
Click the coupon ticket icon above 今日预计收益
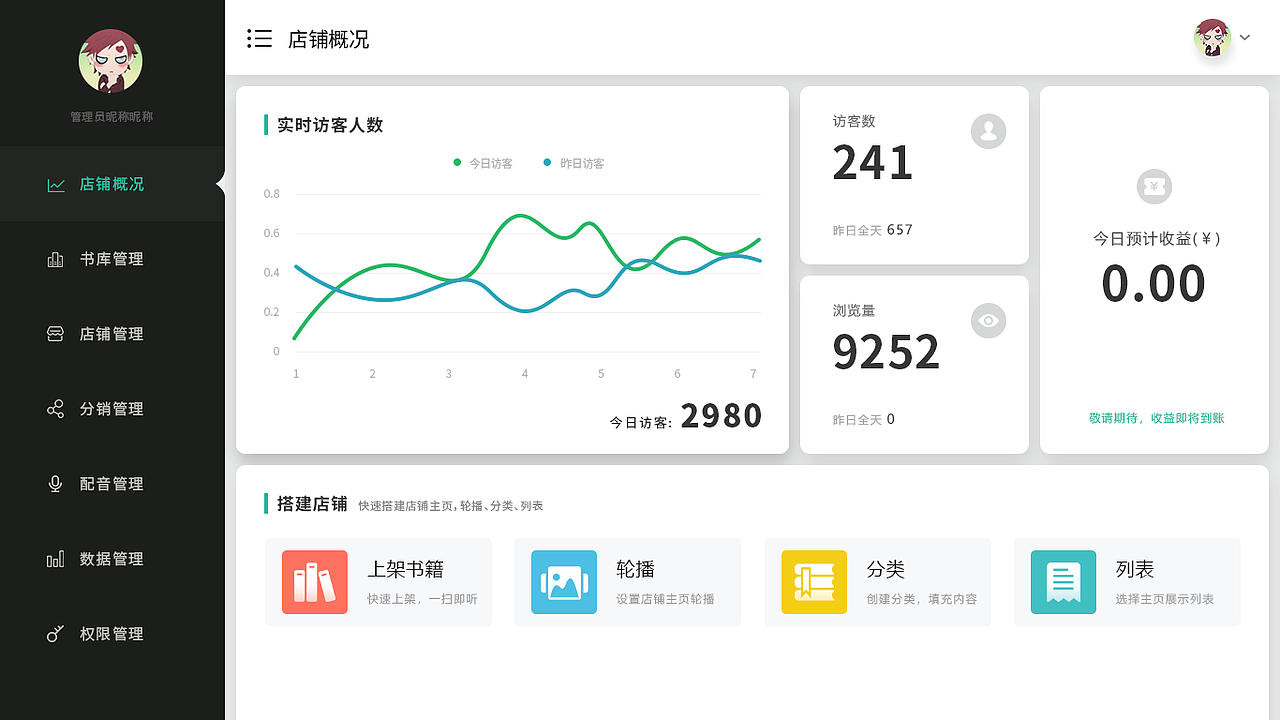[1154, 186]
